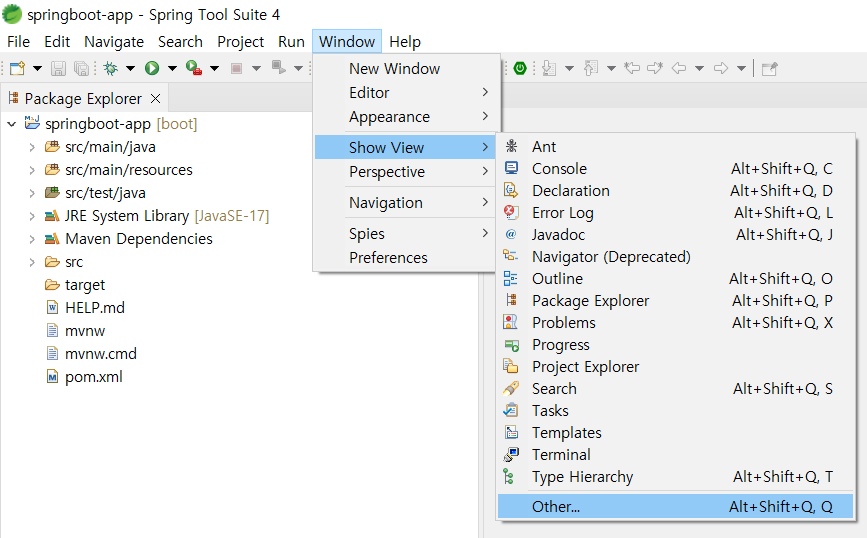Open the Forward history dropdown arrow
Viewport: 867px width, 538px height.
(x=741, y=69)
